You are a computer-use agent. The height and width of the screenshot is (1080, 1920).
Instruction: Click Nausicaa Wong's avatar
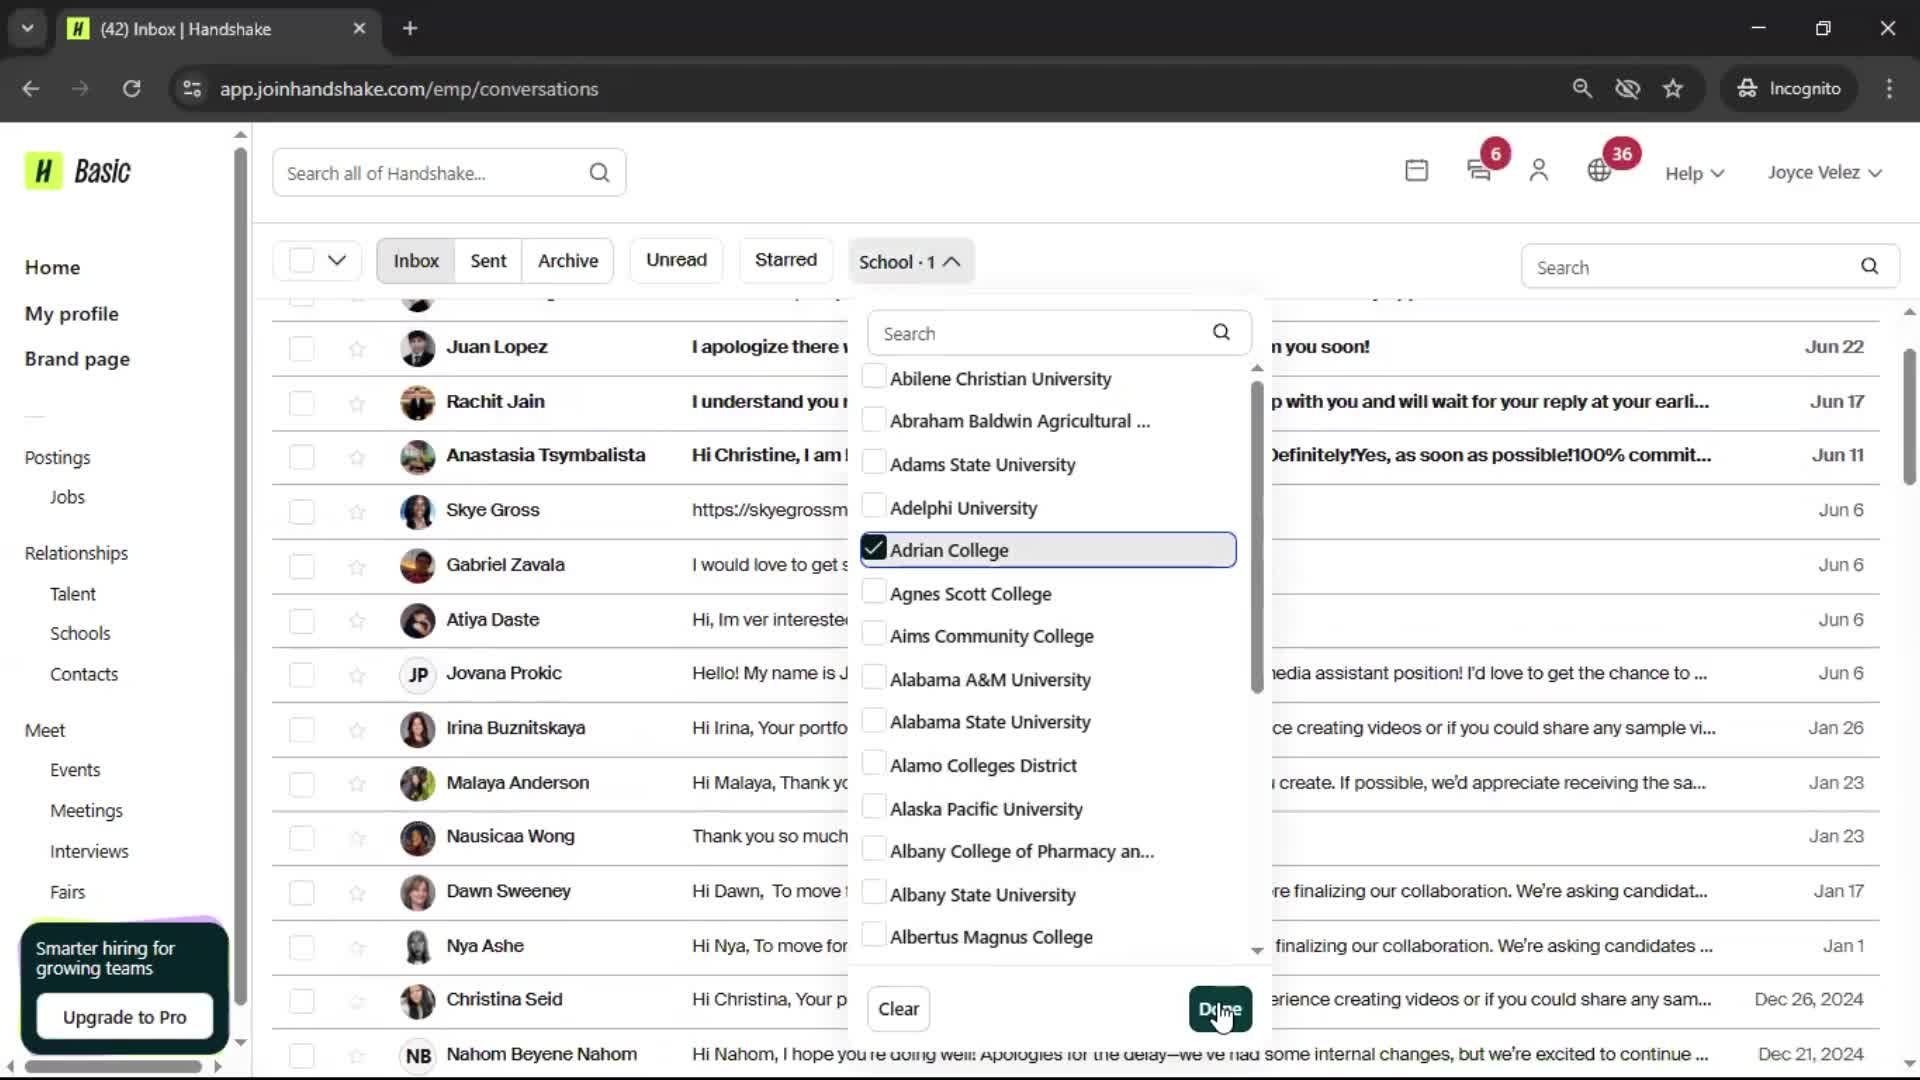point(417,838)
